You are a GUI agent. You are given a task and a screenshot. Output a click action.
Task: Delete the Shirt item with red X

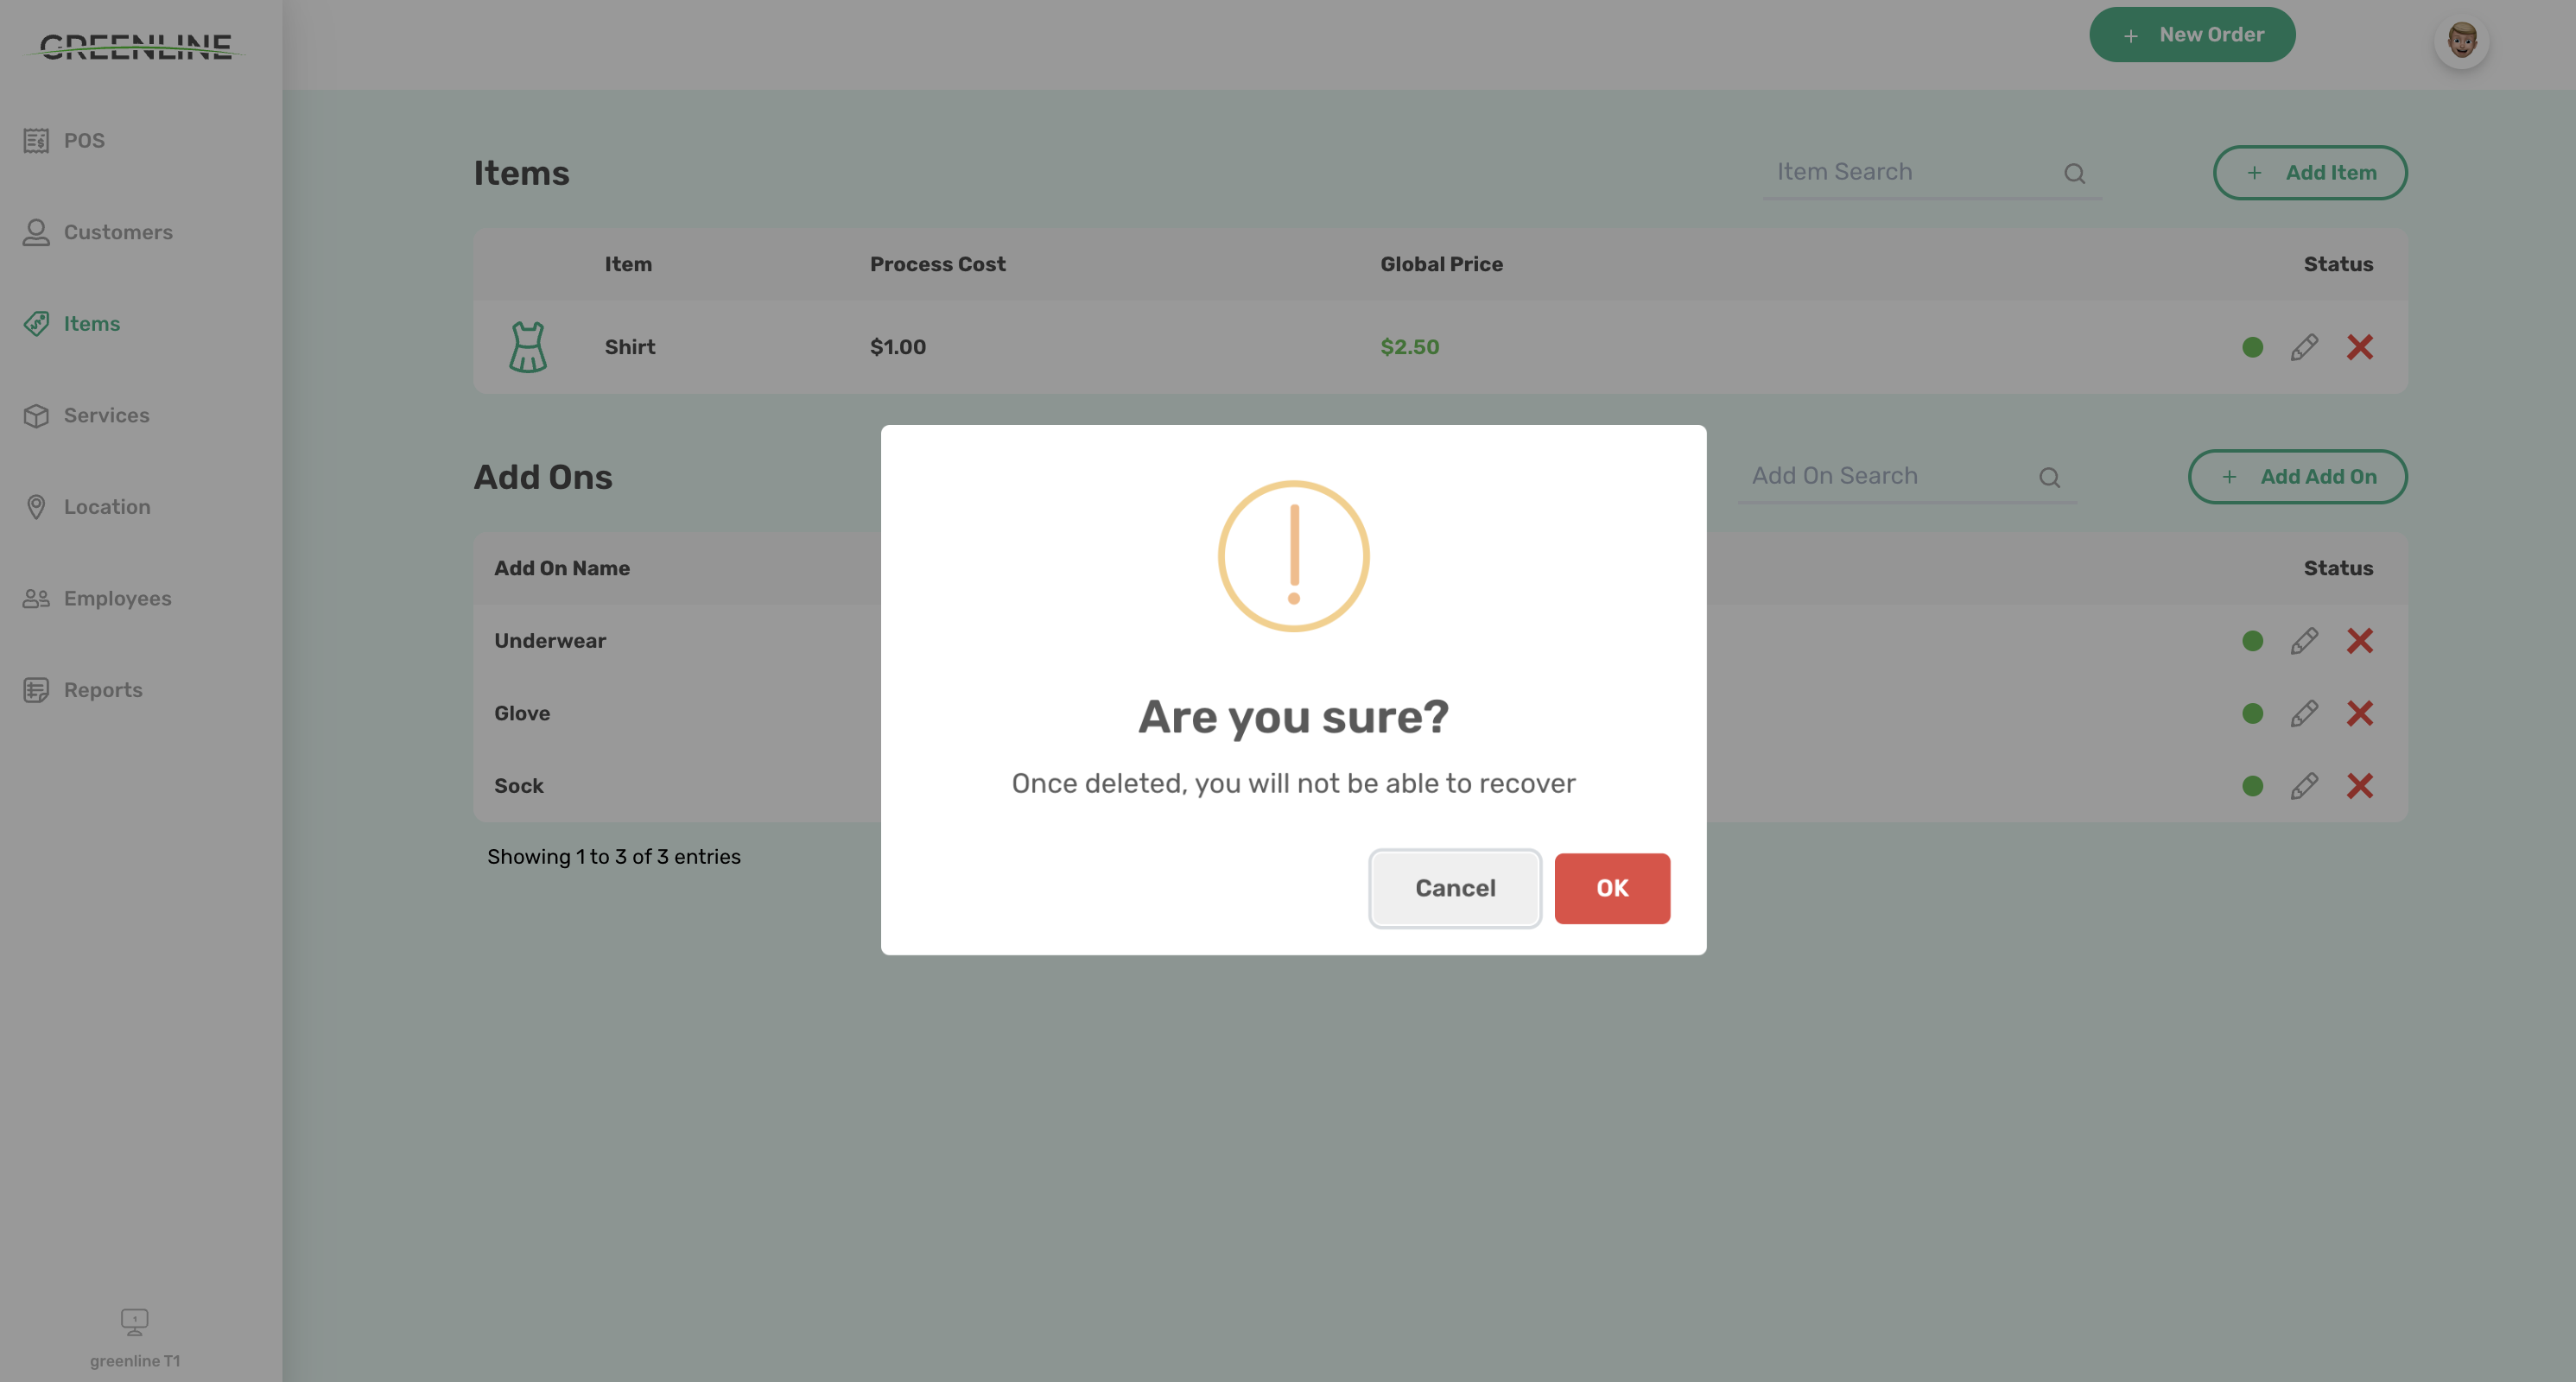point(2359,347)
